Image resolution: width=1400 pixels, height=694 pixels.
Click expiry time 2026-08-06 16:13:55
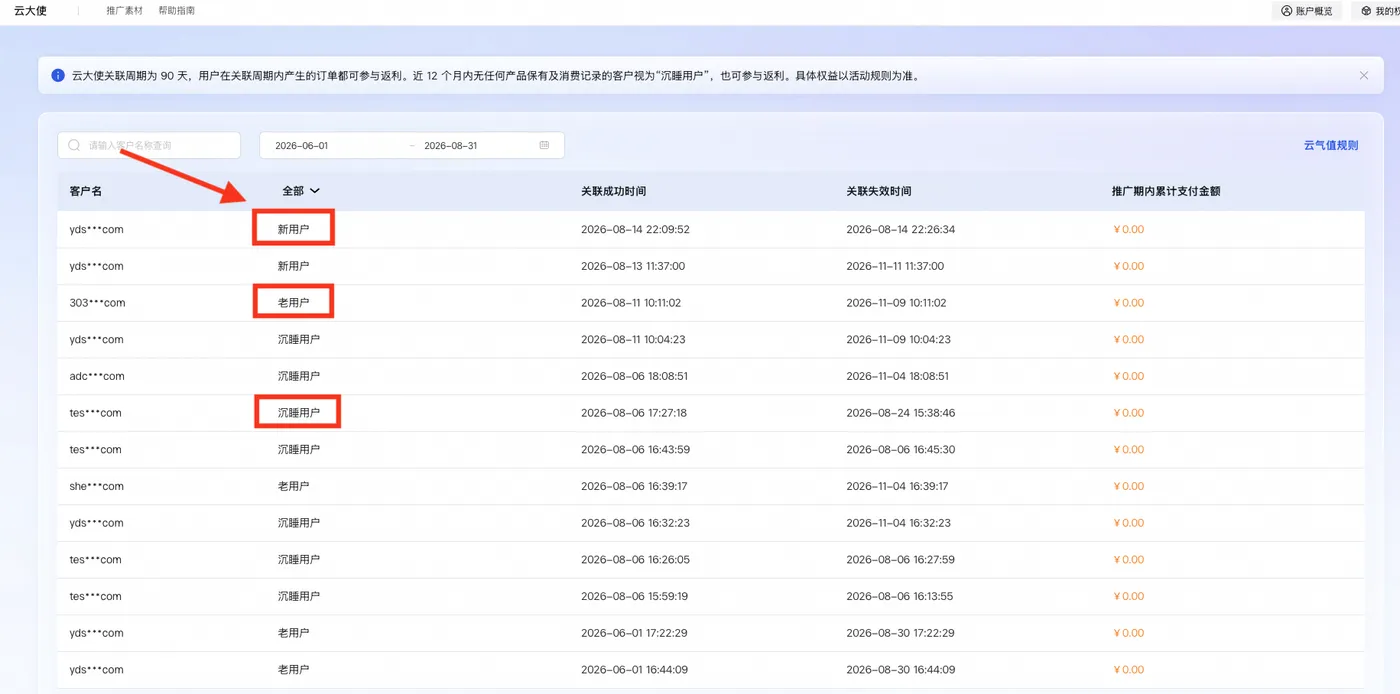pyautogui.click(x=899, y=596)
